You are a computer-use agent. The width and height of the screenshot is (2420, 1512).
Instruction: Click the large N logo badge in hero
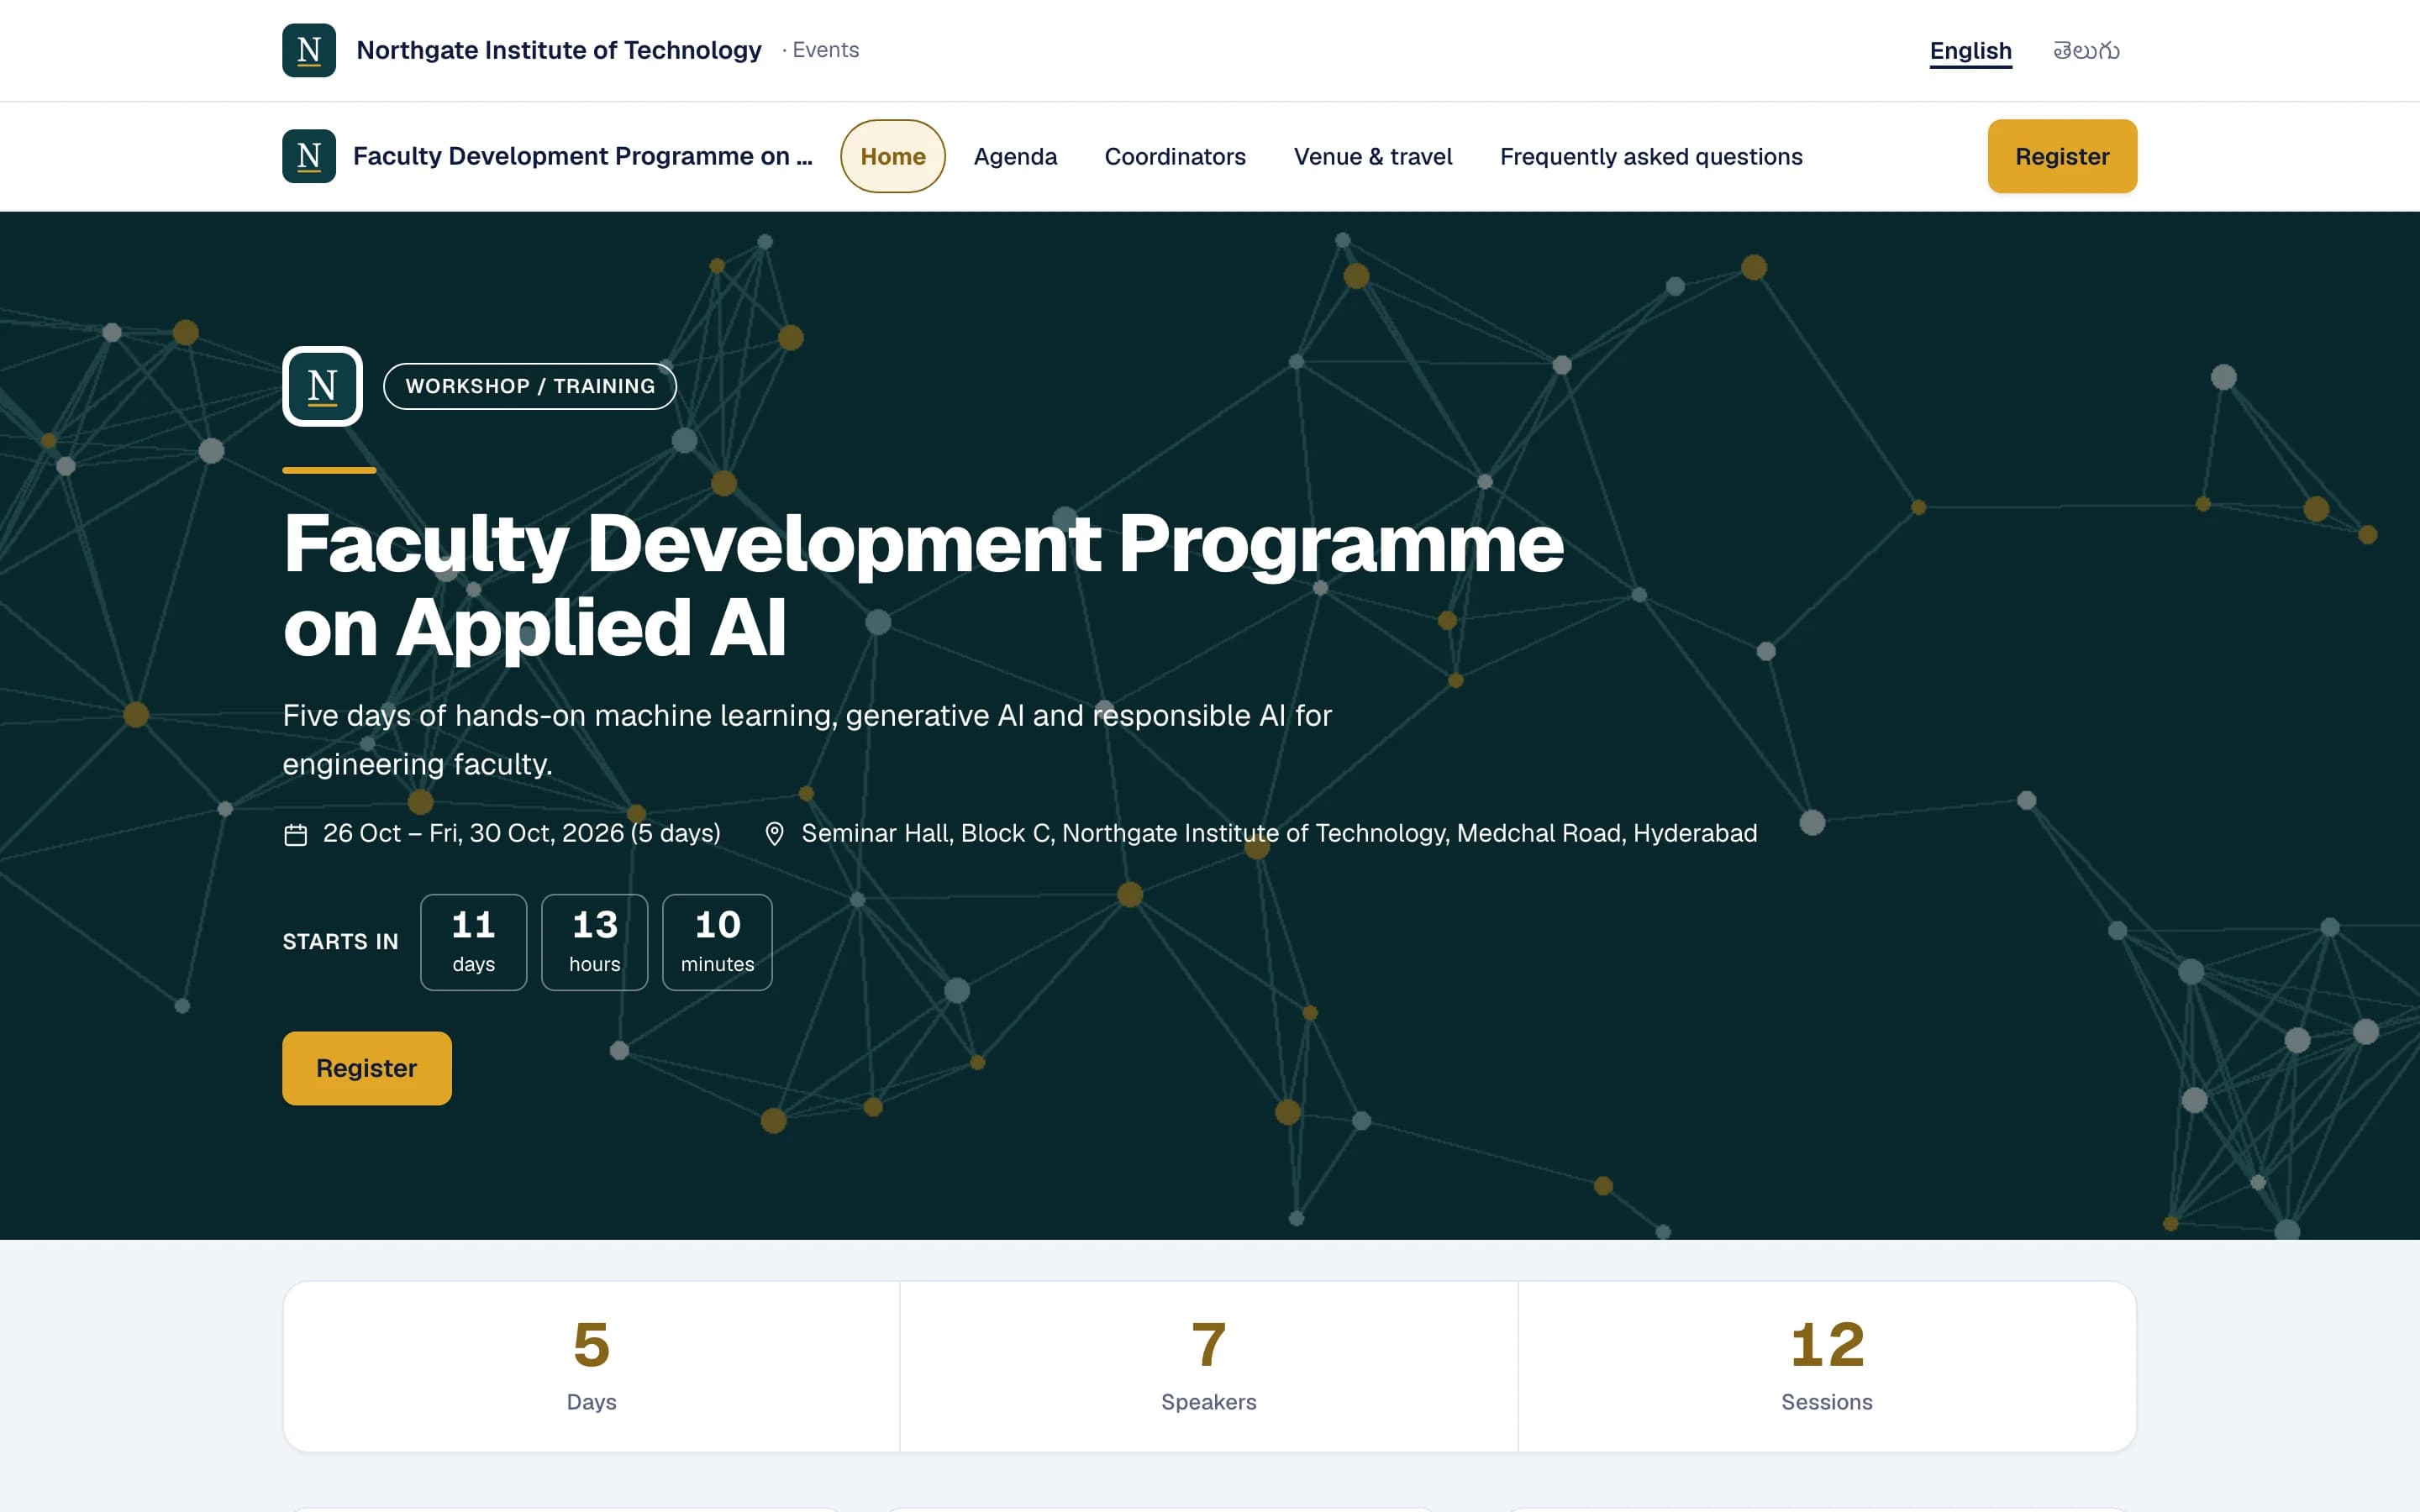pos(322,386)
